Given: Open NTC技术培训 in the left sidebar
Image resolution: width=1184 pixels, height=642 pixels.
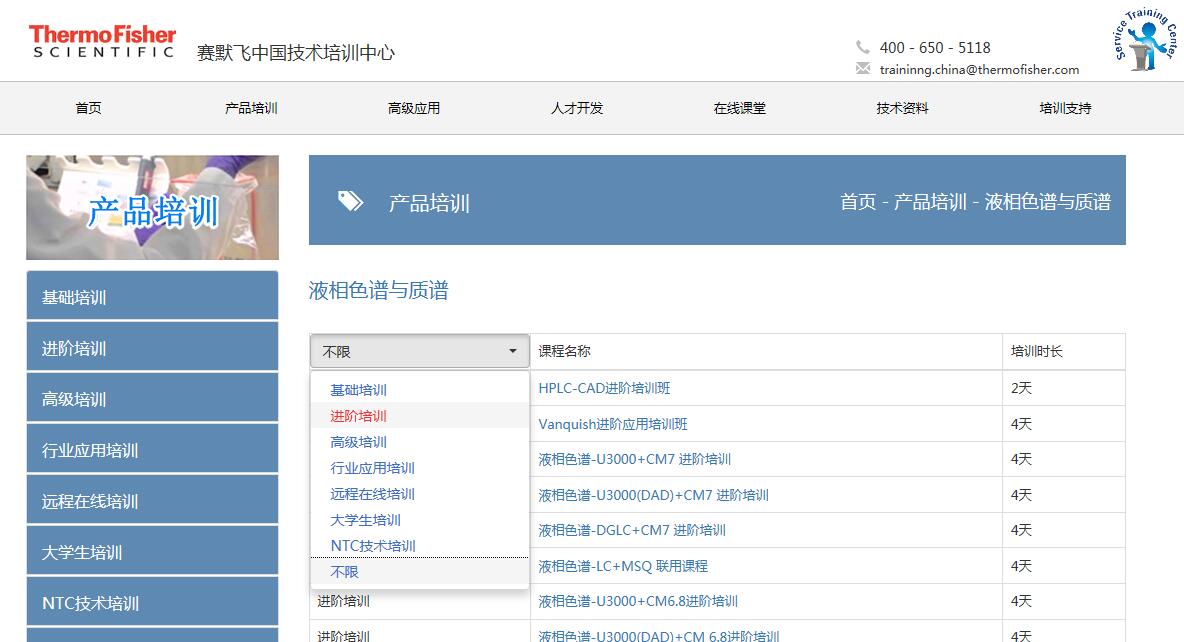Looking at the screenshot, I should coord(153,602).
